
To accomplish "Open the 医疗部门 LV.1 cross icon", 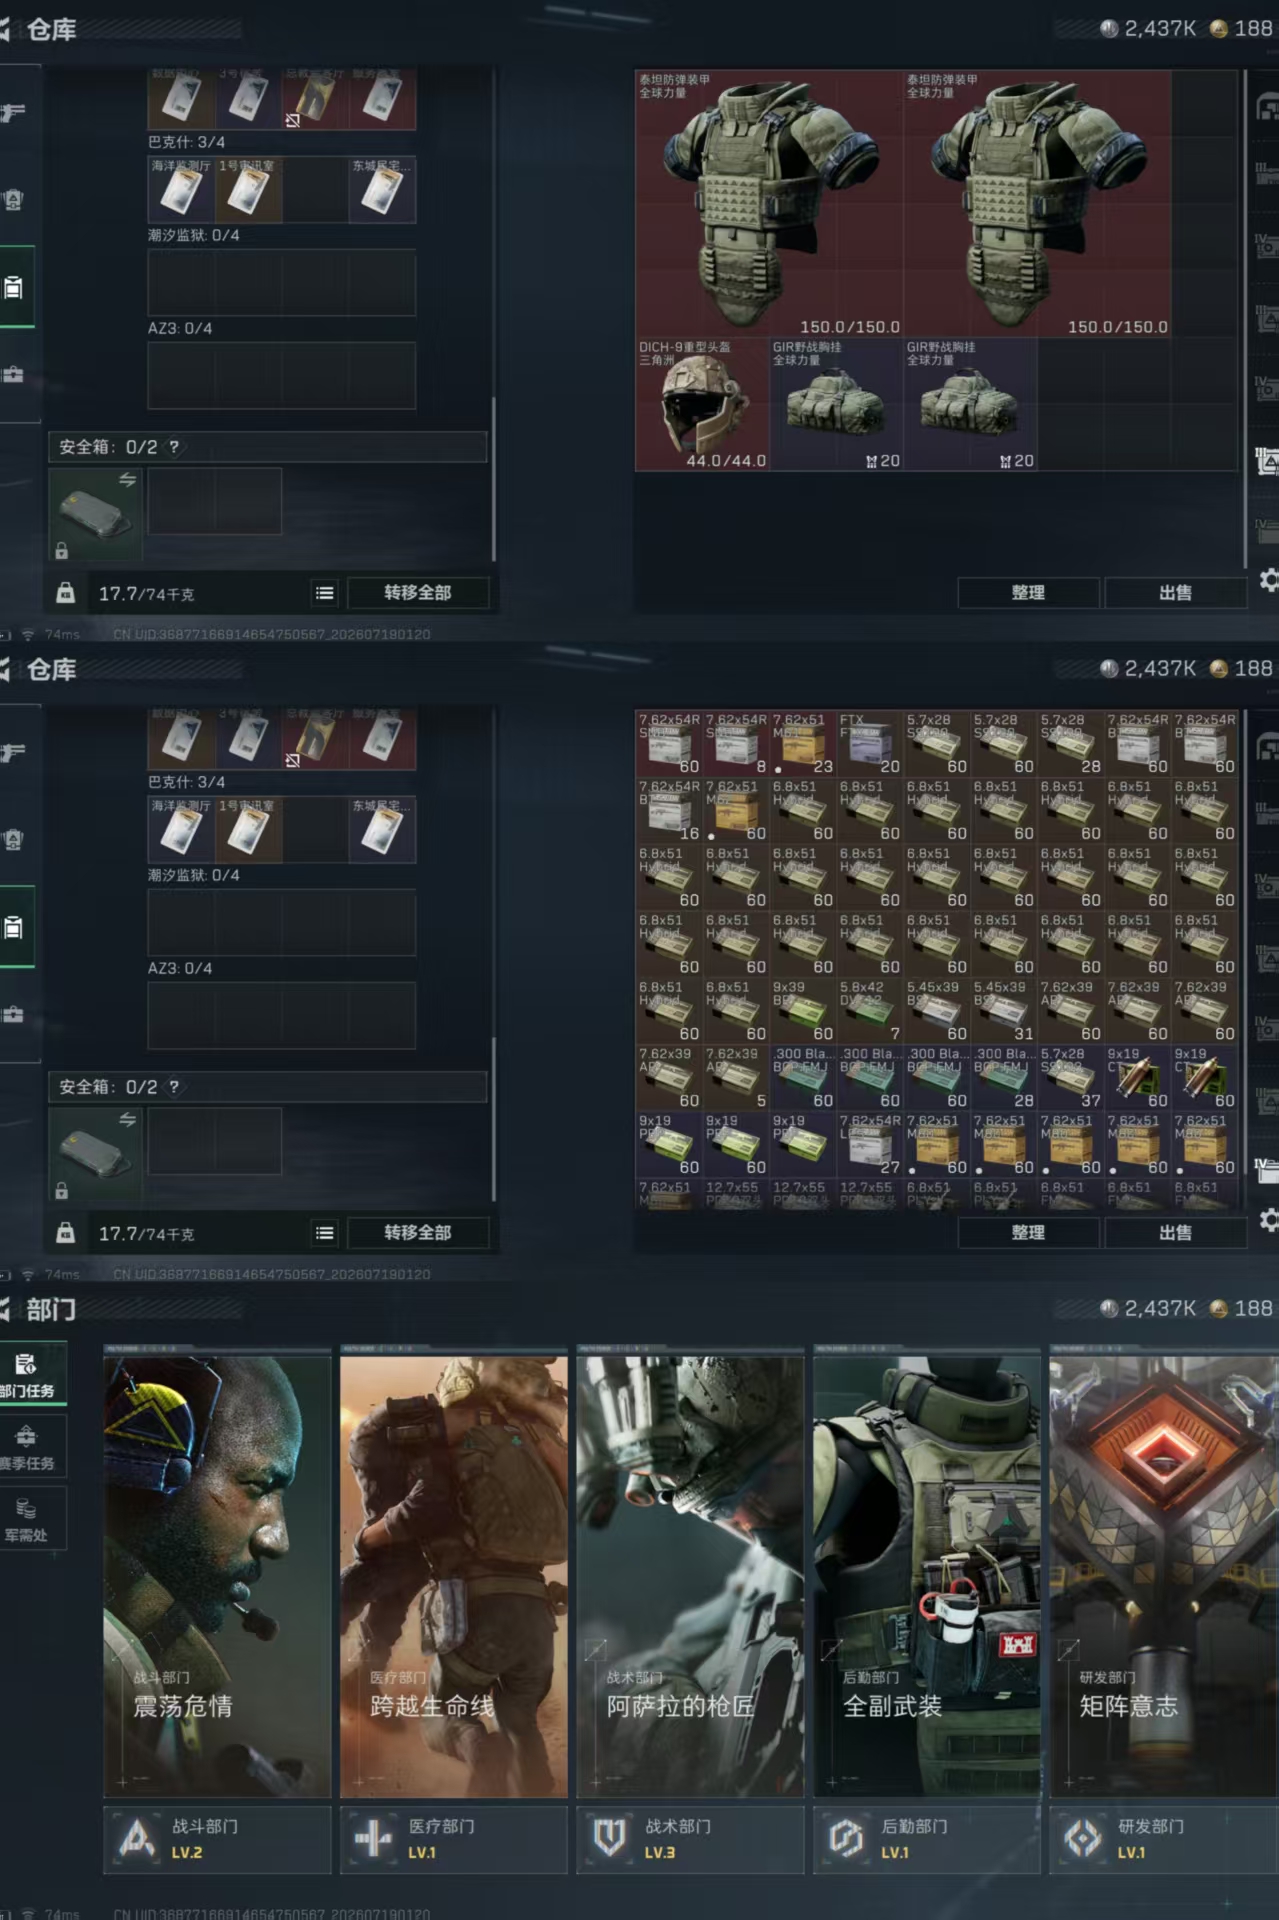I will (x=373, y=1838).
